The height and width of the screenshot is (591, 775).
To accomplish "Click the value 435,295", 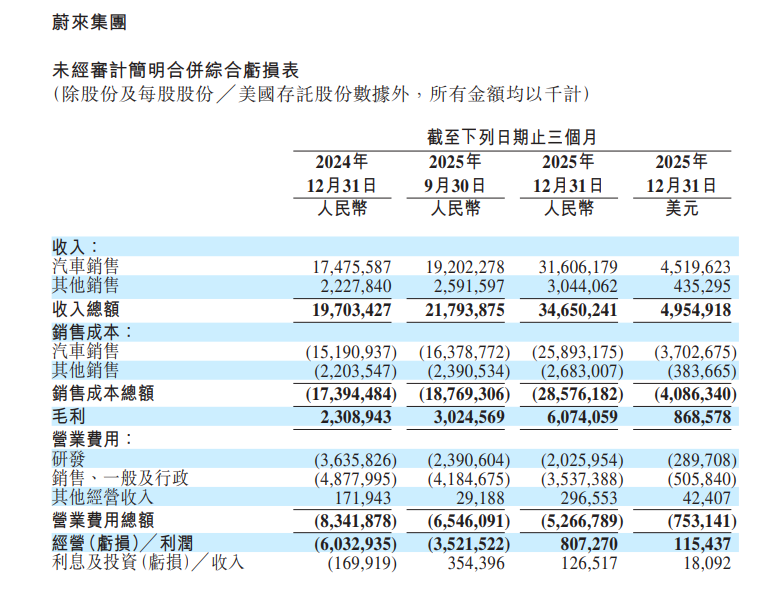I will (x=702, y=287).
